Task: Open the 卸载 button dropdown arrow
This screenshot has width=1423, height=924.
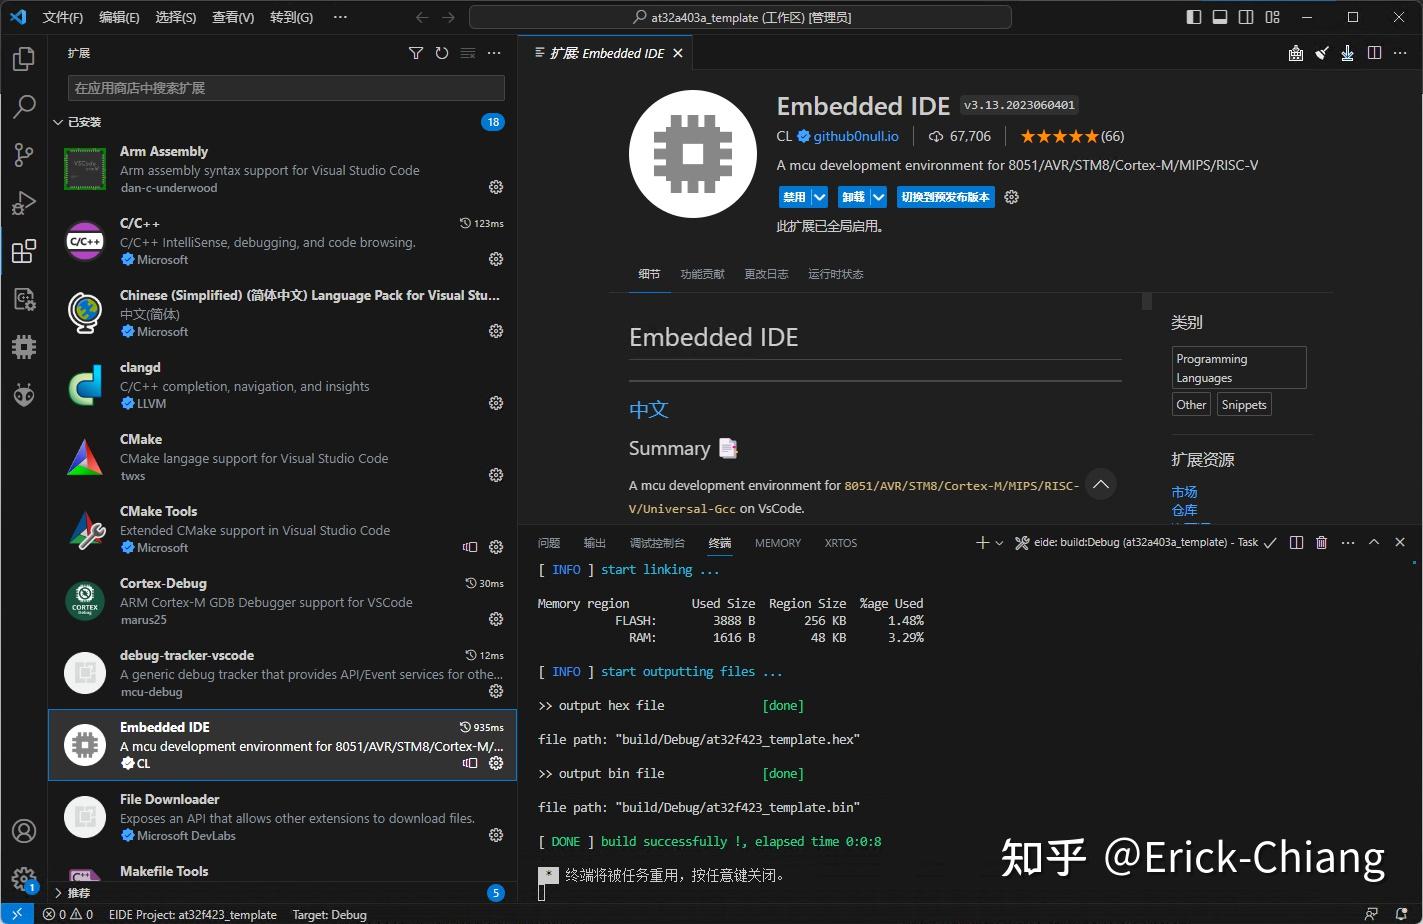Action: tap(877, 197)
